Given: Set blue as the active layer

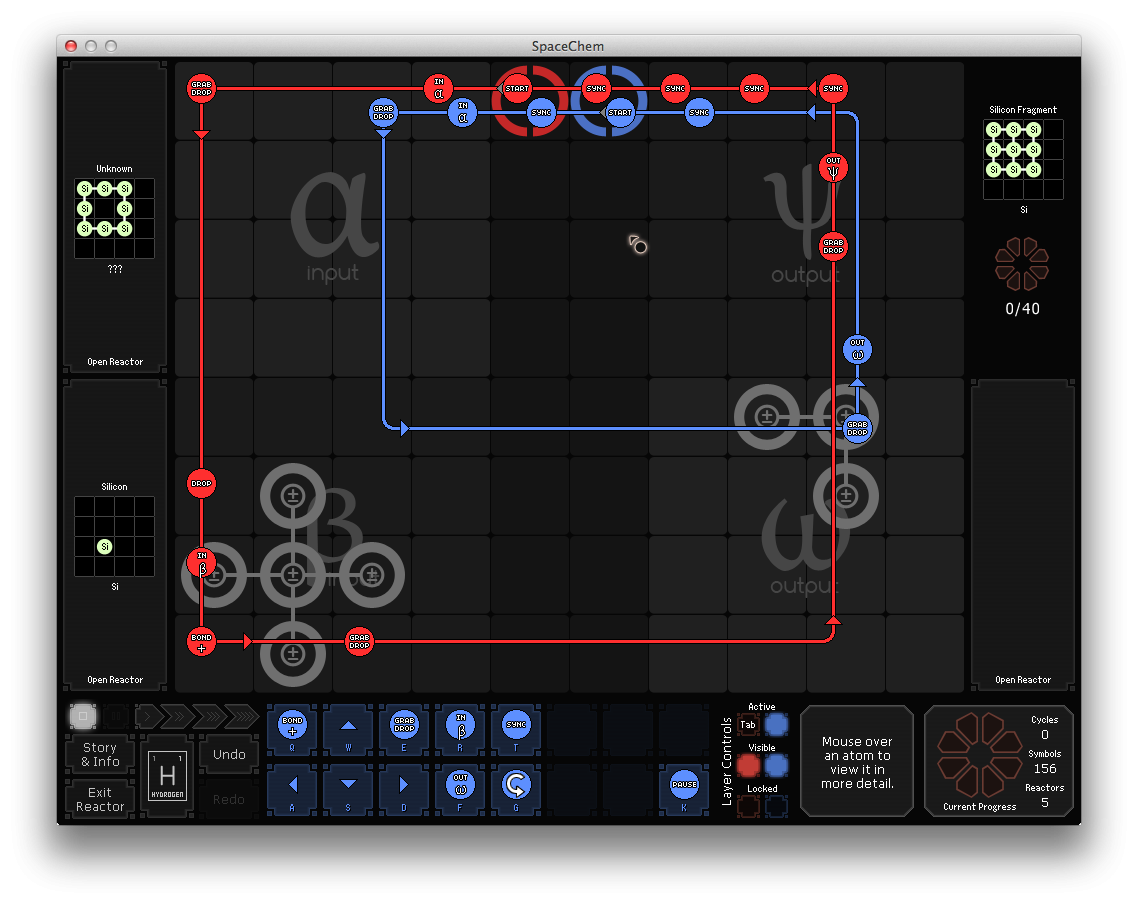Looking at the screenshot, I should point(776,724).
